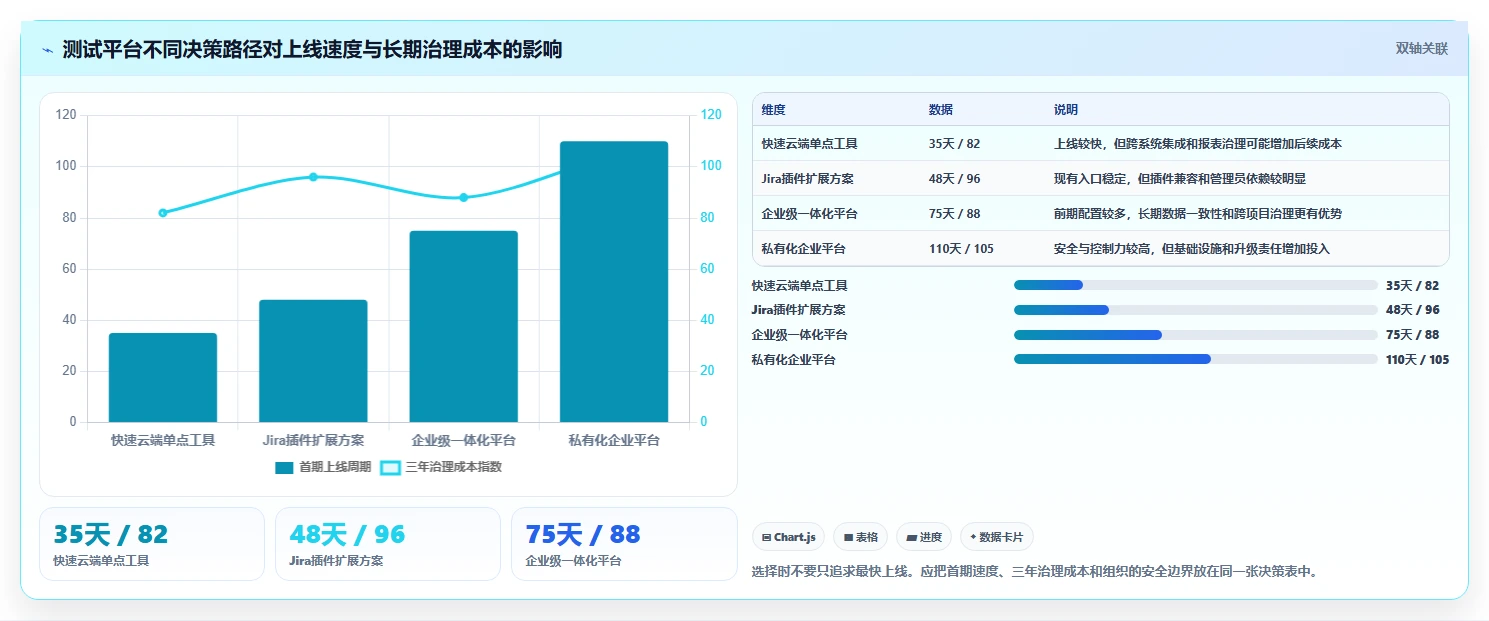Select the 进度 tag
The height and width of the screenshot is (621, 1489).
tap(924, 537)
